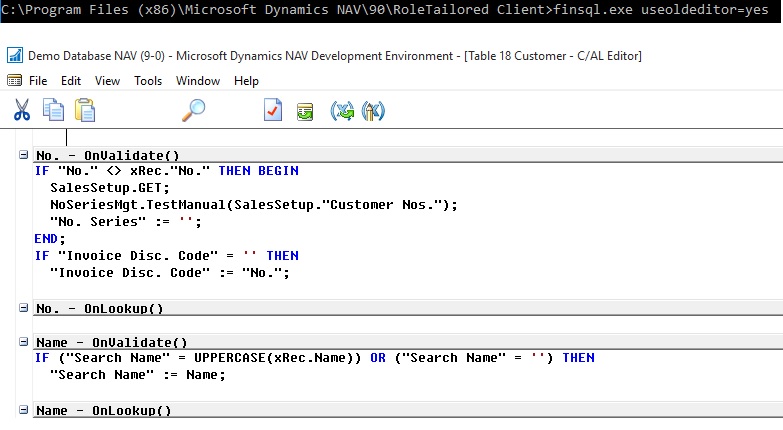The height and width of the screenshot is (430, 783).
Task: Open the File menu
Action: [38, 80]
